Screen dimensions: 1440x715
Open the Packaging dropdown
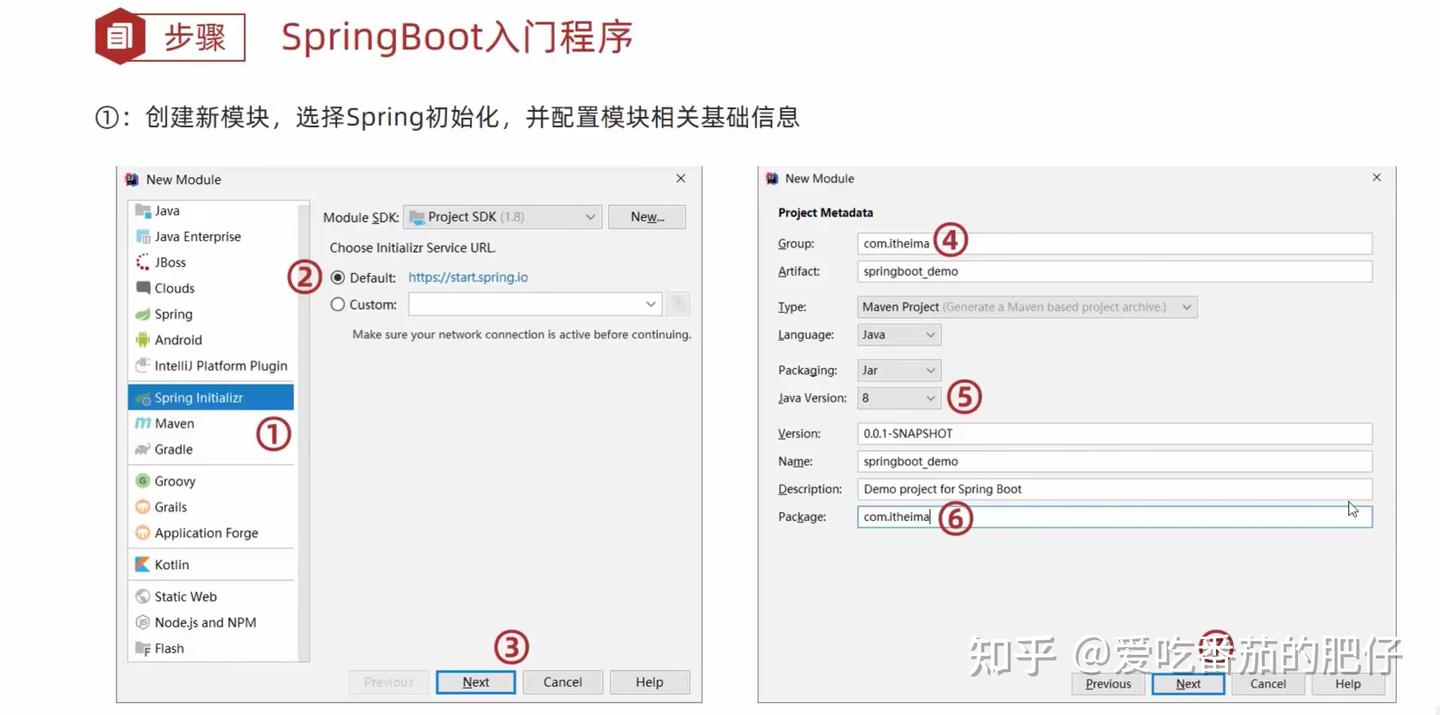point(898,369)
